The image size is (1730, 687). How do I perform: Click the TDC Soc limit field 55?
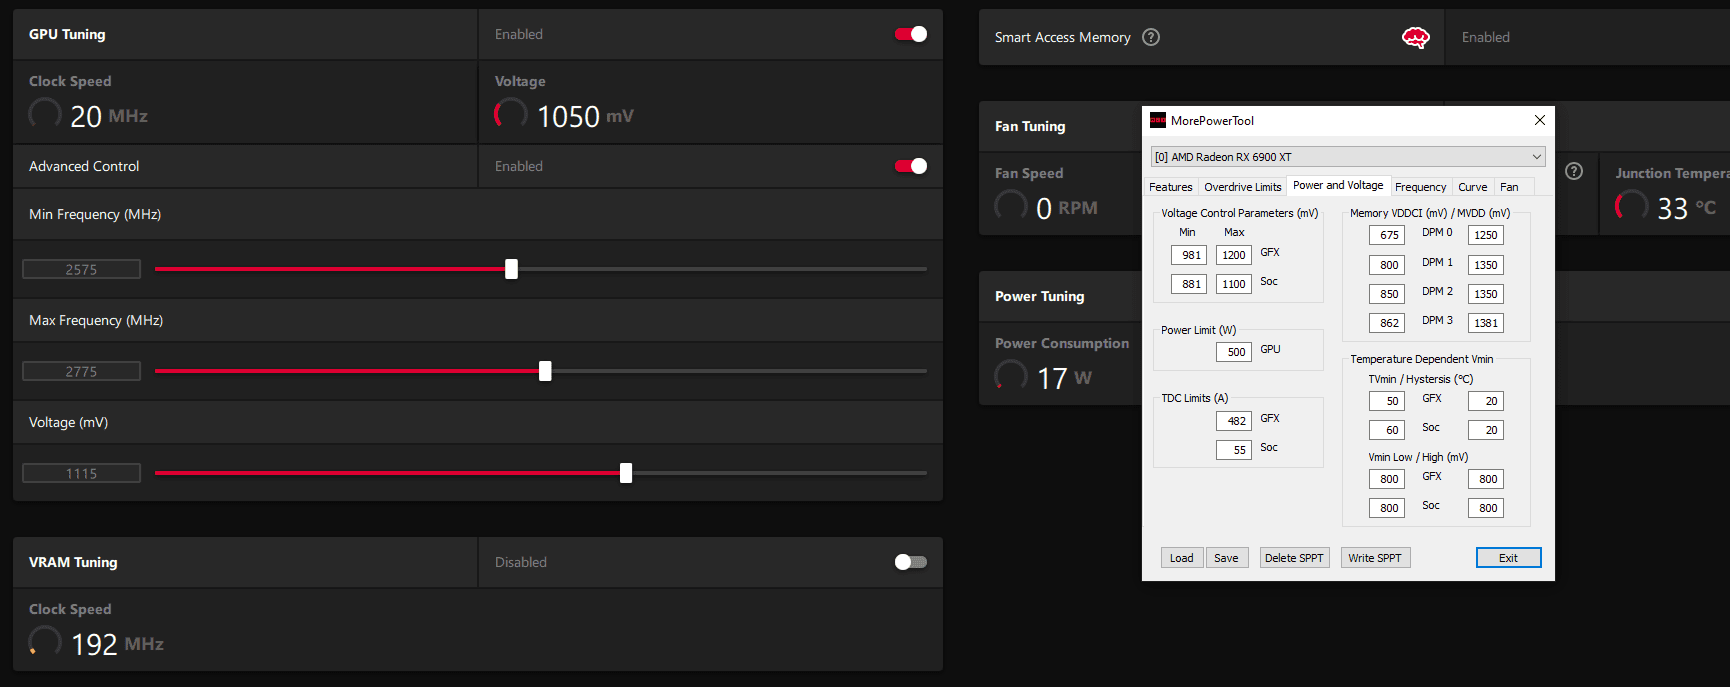[1234, 450]
